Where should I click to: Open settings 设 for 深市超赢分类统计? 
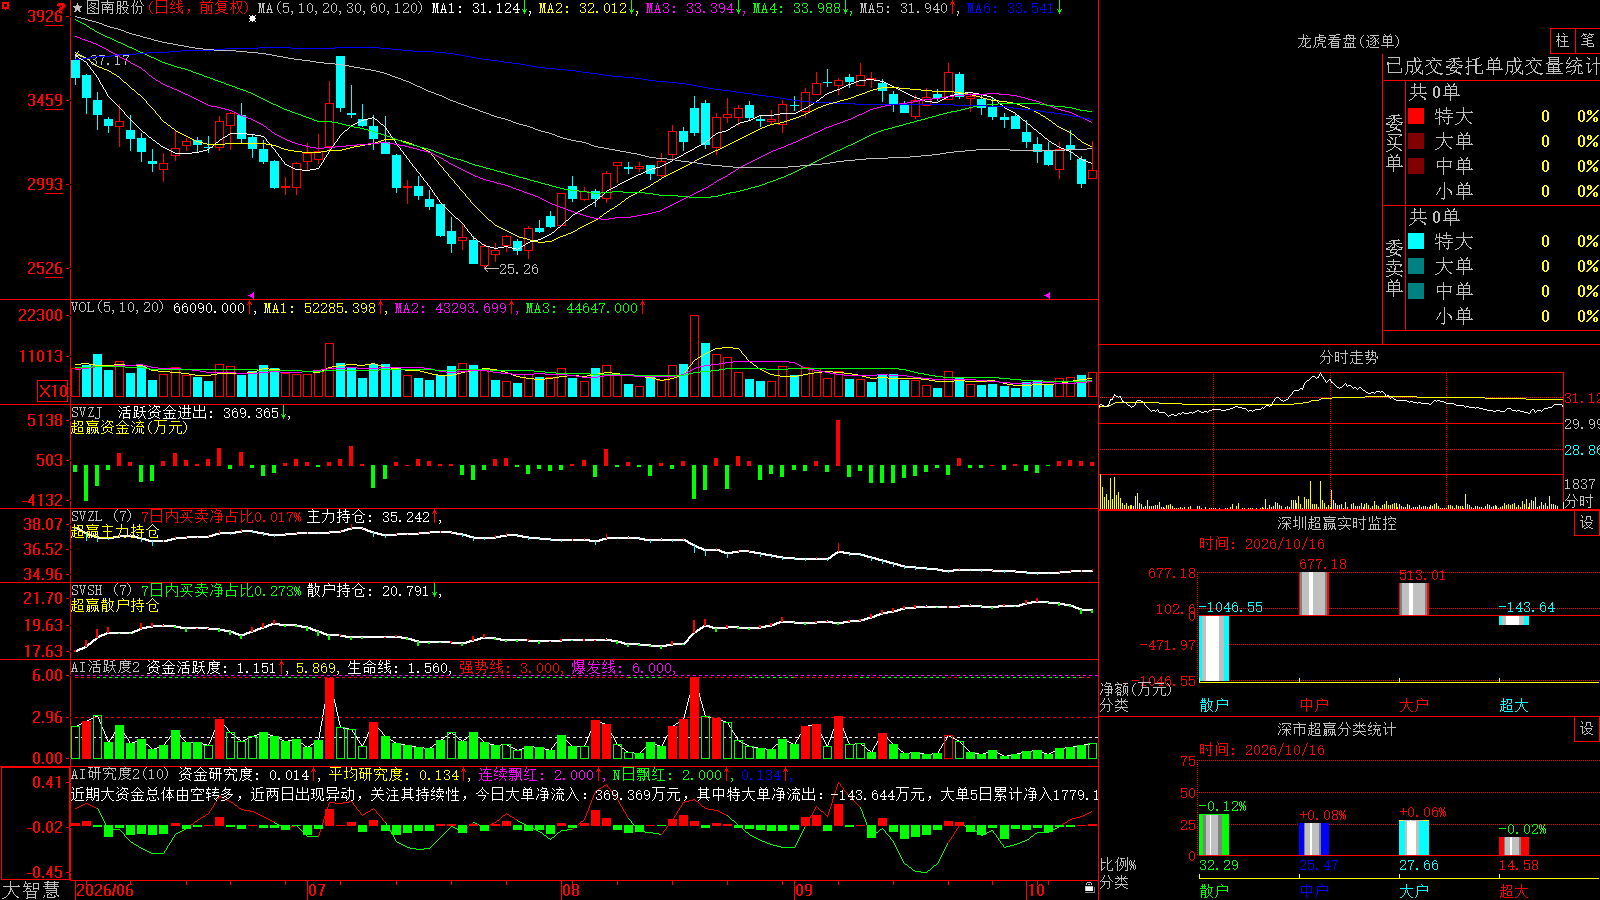1587,729
